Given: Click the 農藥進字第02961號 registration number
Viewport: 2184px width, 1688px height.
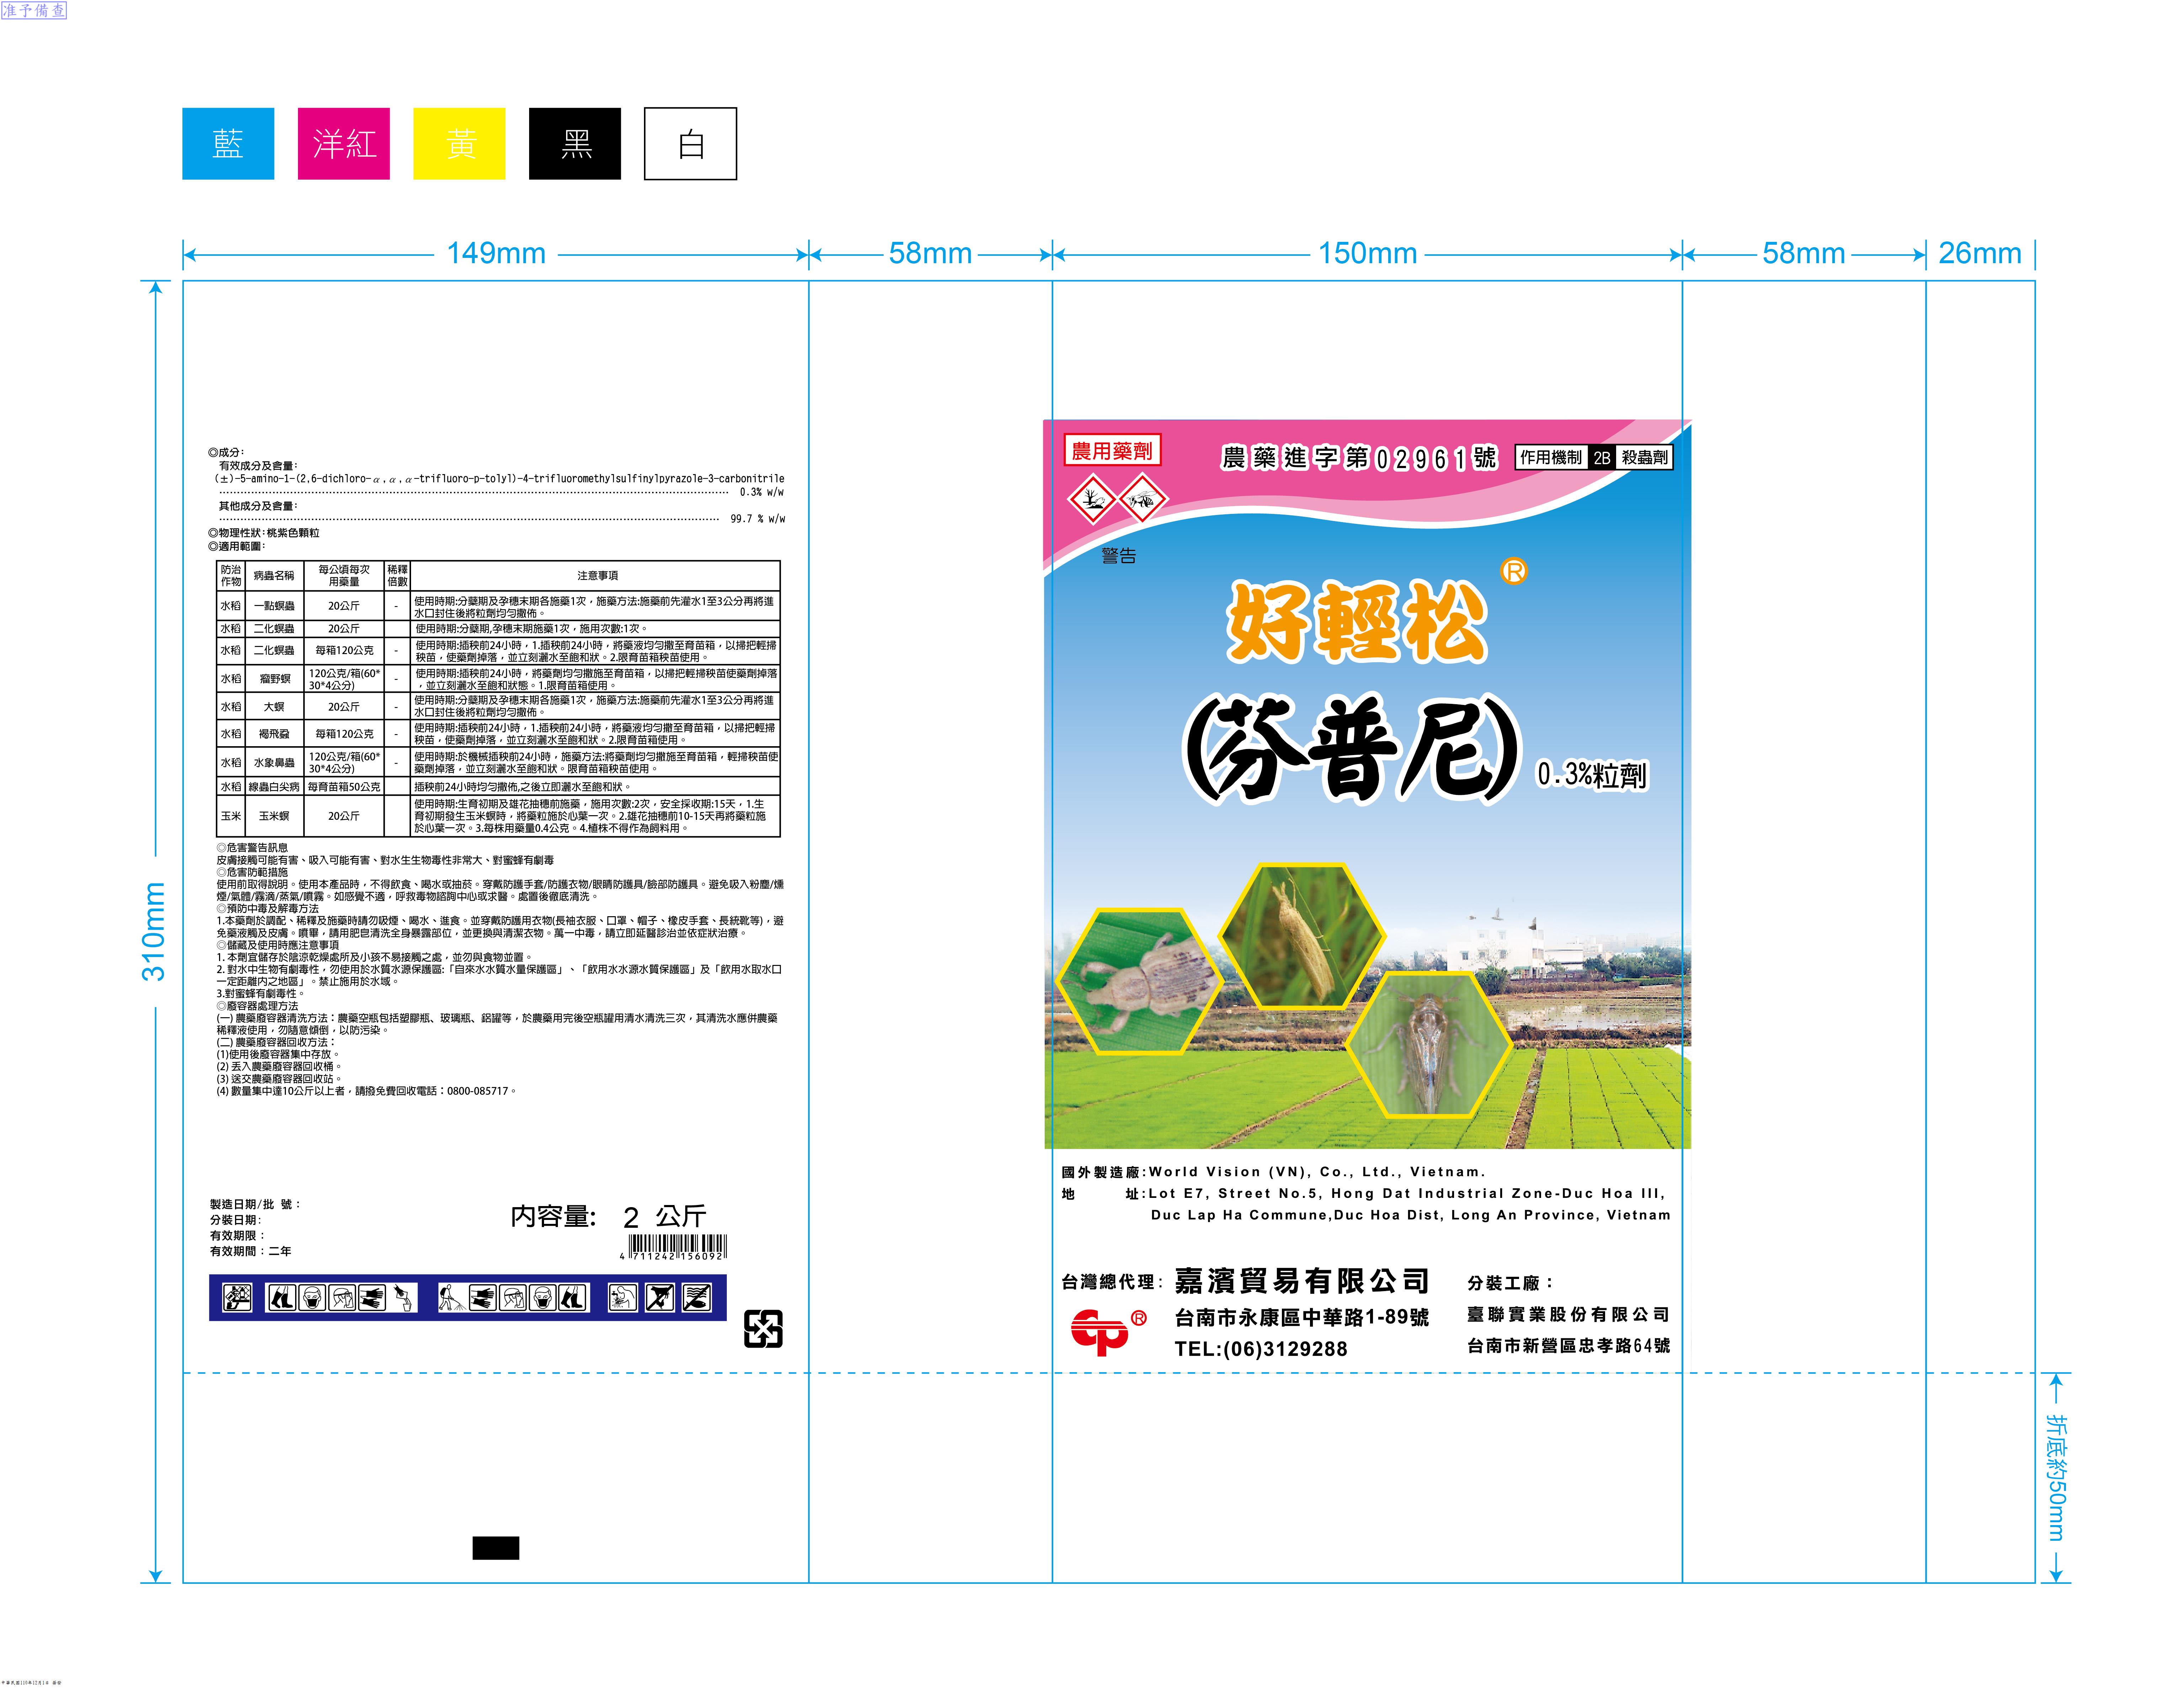Looking at the screenshot, I should [1359, 458].
